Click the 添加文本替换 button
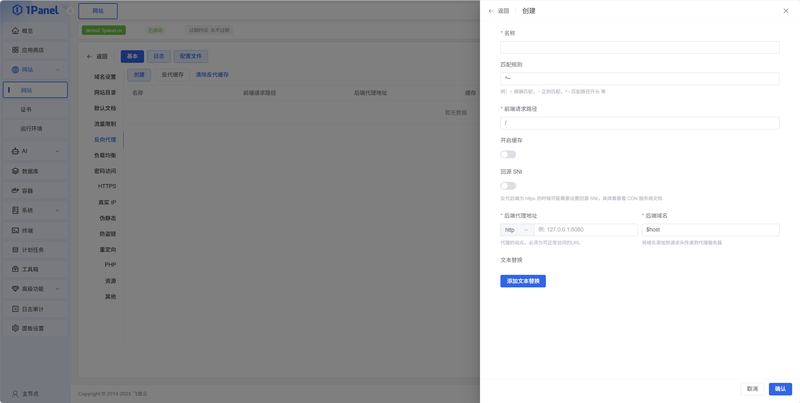Screen dimensions: 800x403 point(523,281)
